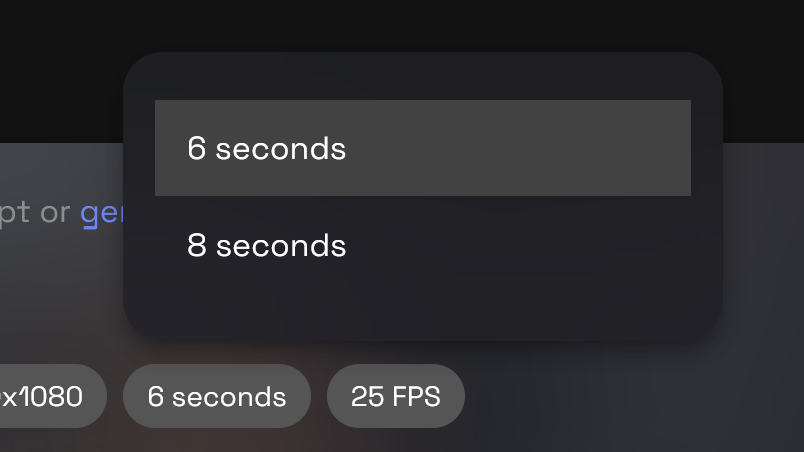Expand the x1080 resolution dropdown chip

[48, 396]
